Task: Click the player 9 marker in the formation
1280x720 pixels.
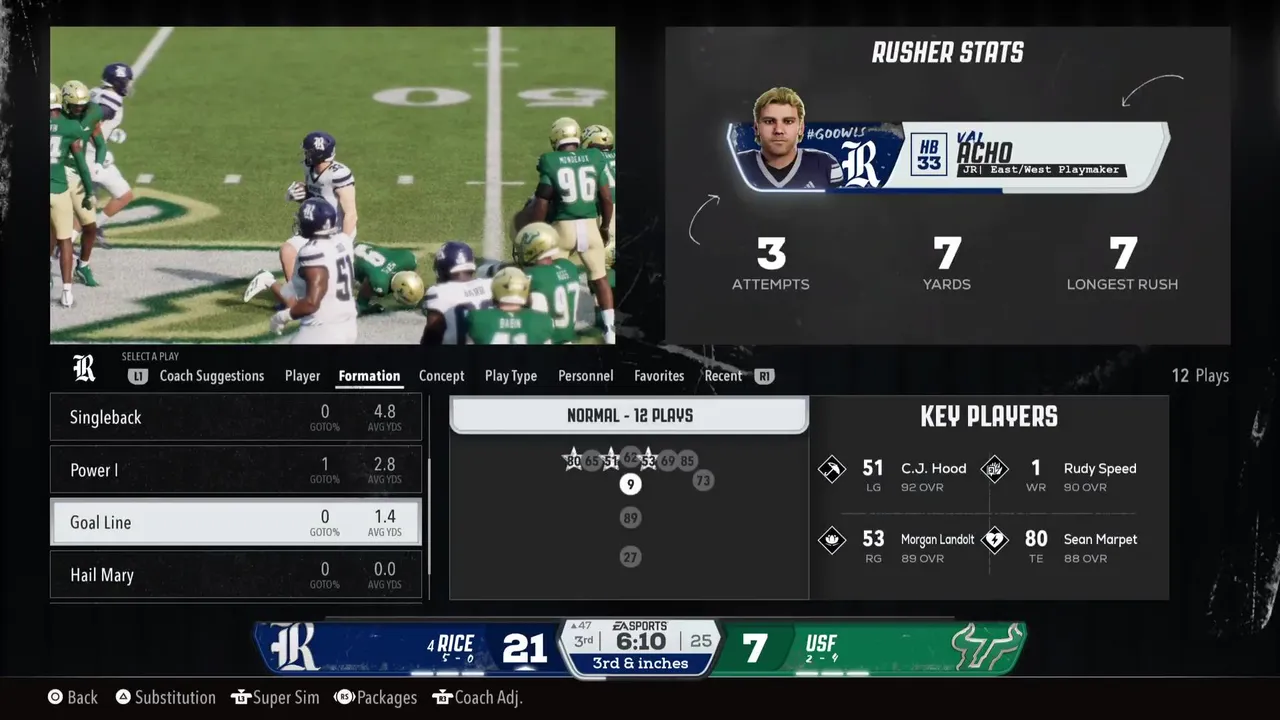Action: point(630,485)
